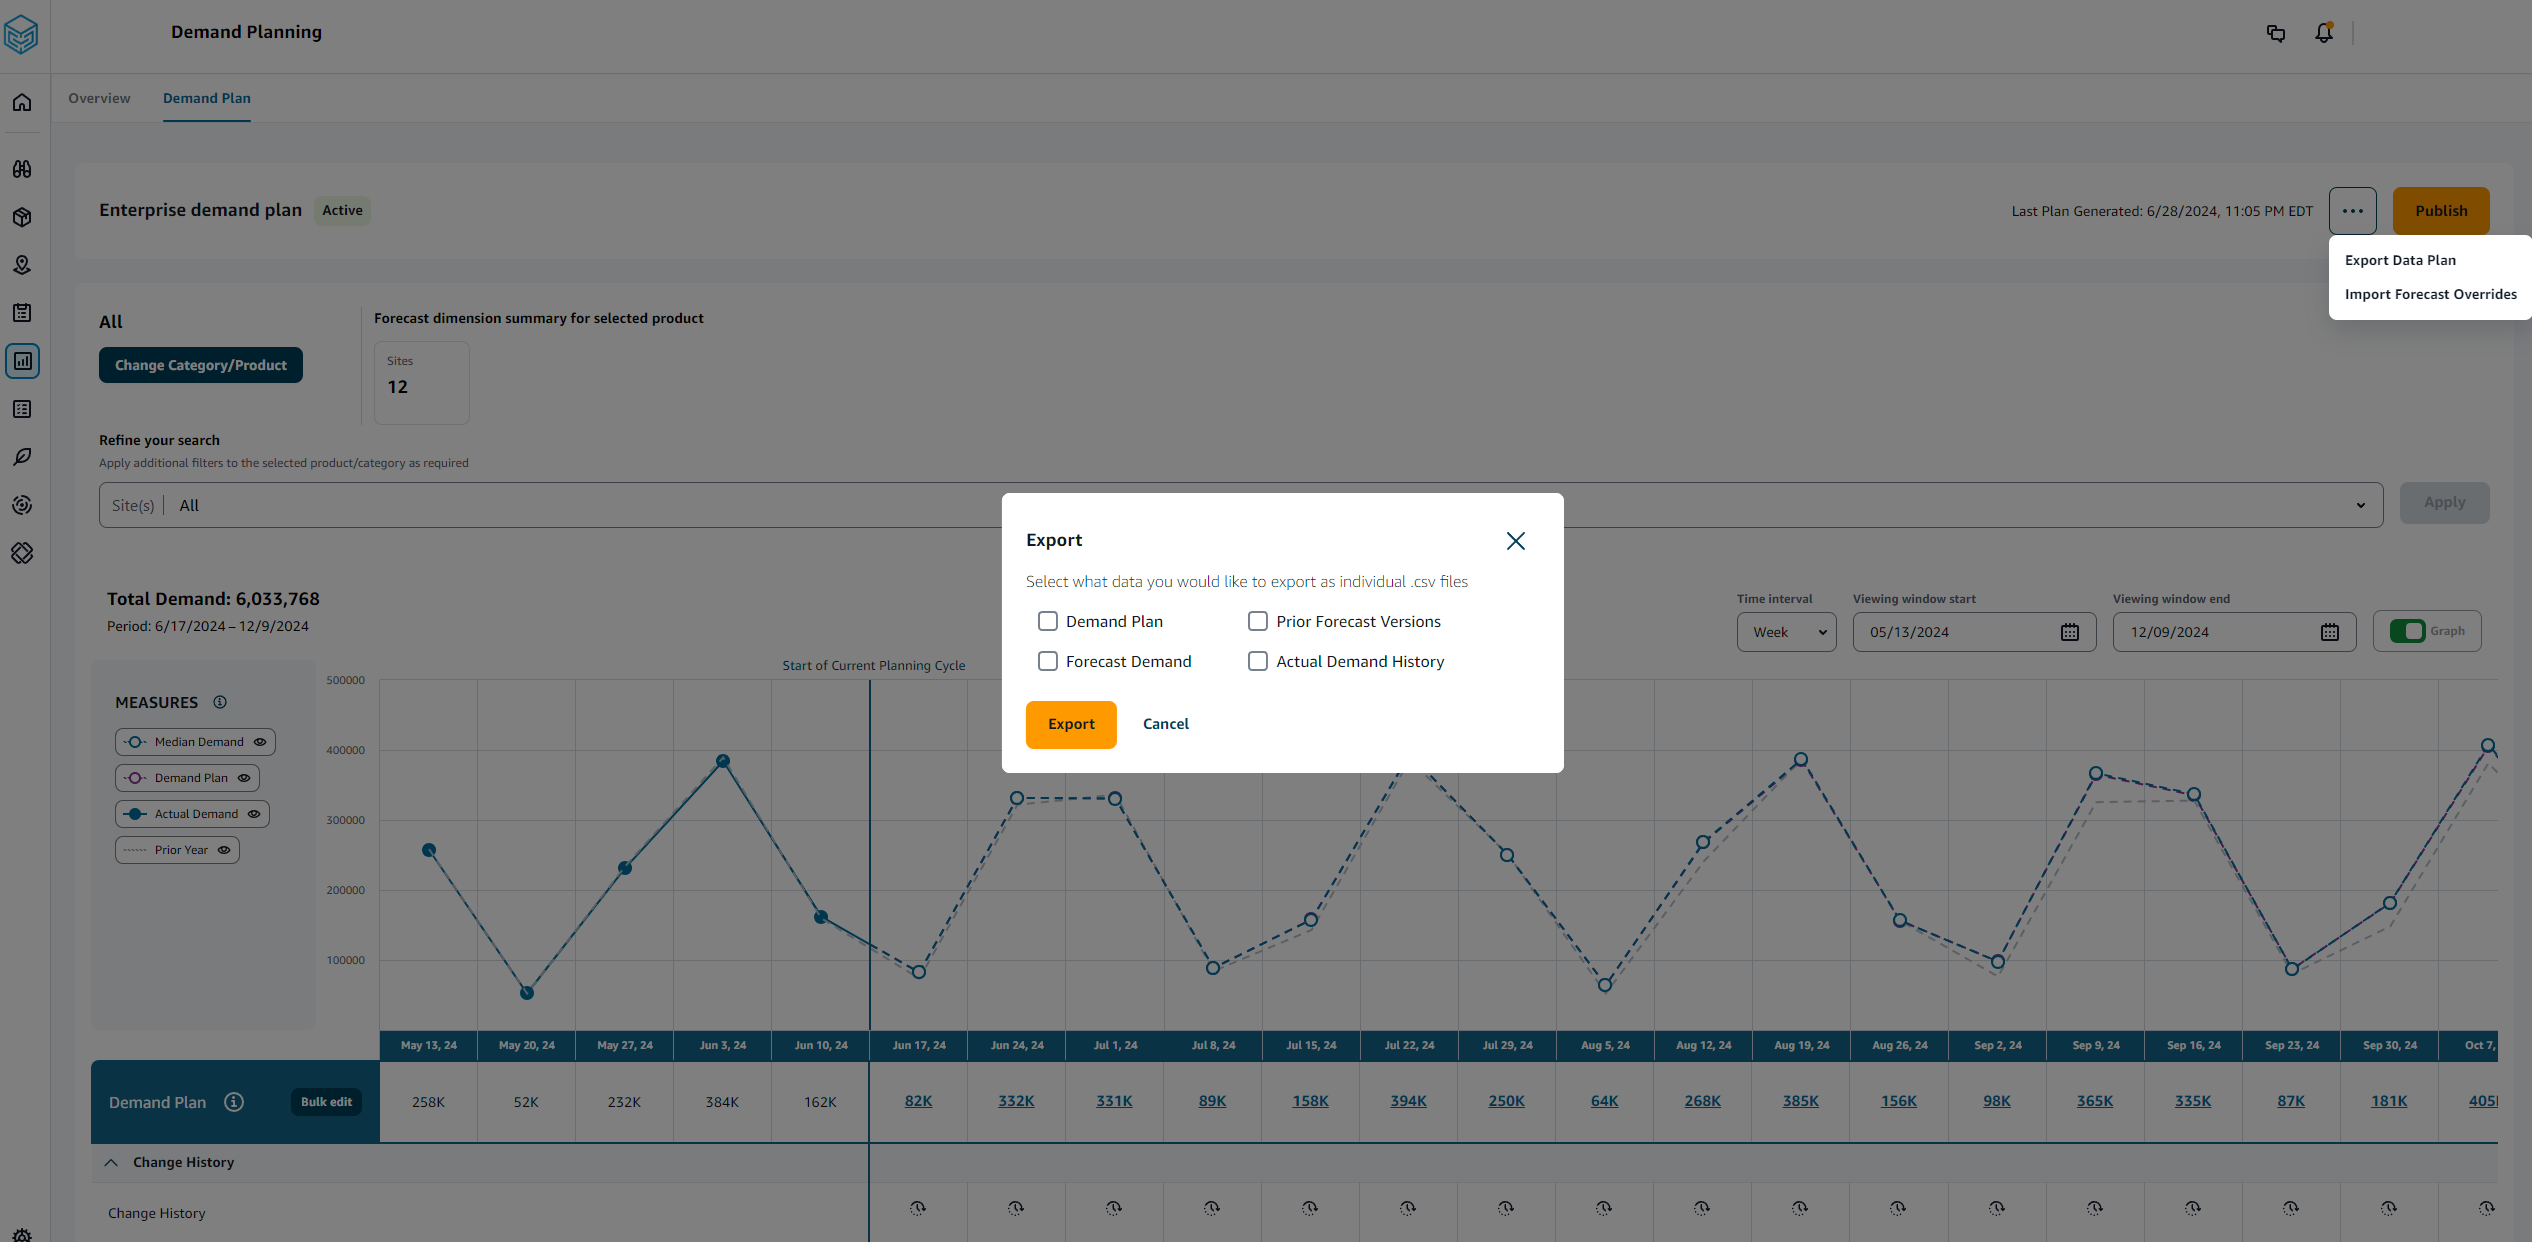The image size is (2532, 1242).
Task: Open the Time interval Week dropdown
Action: coord(1787,632)
